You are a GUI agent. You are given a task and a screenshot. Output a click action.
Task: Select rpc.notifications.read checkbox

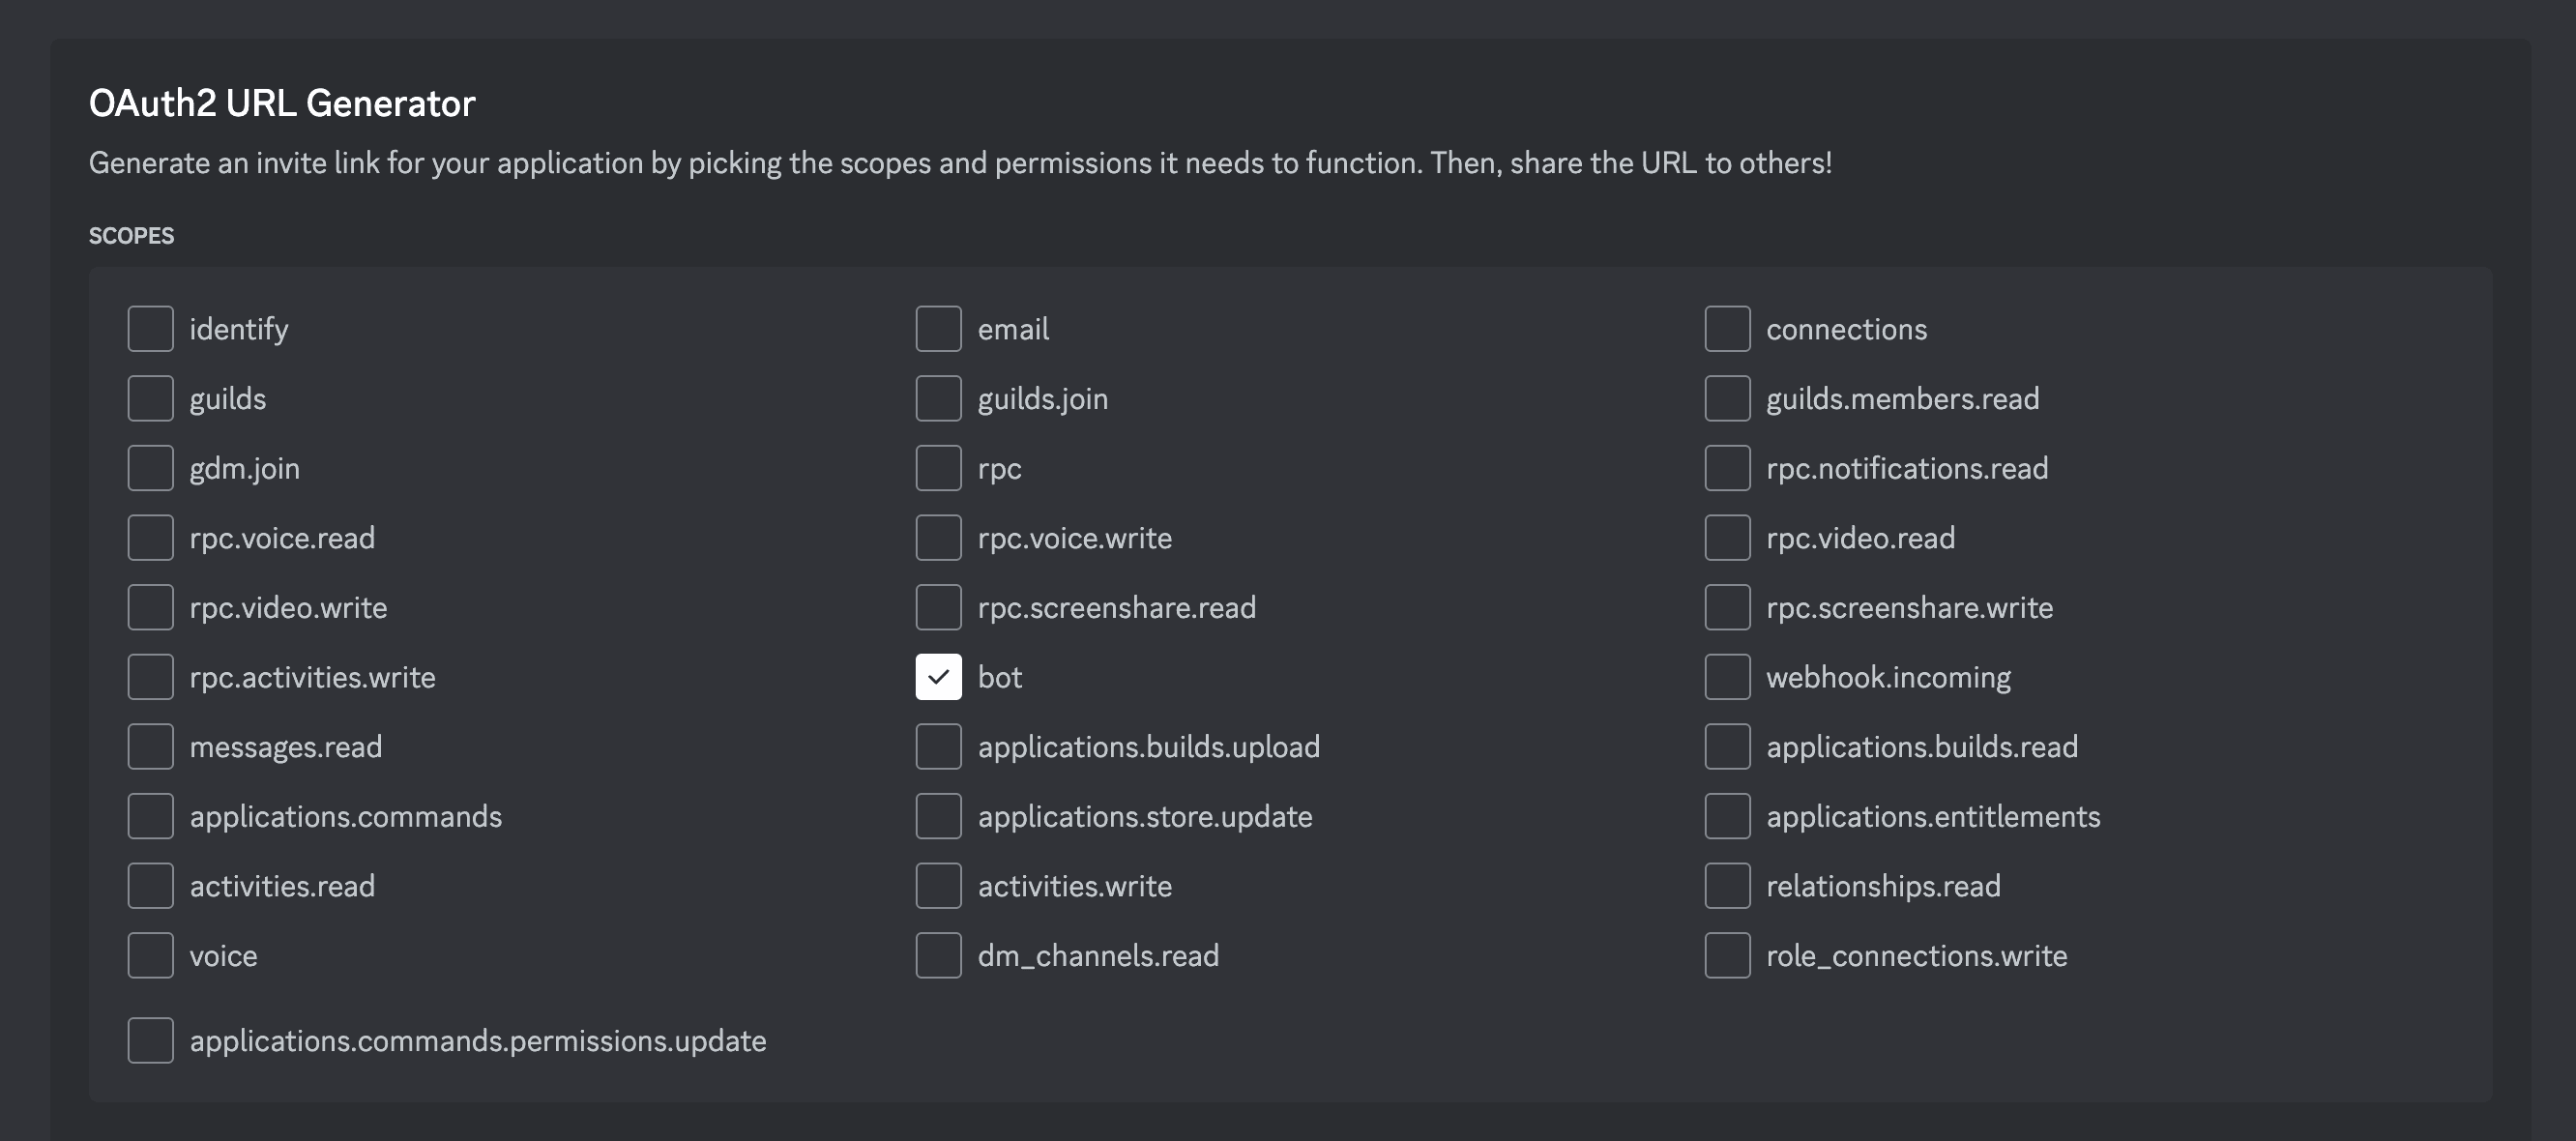pos(1727,468)
